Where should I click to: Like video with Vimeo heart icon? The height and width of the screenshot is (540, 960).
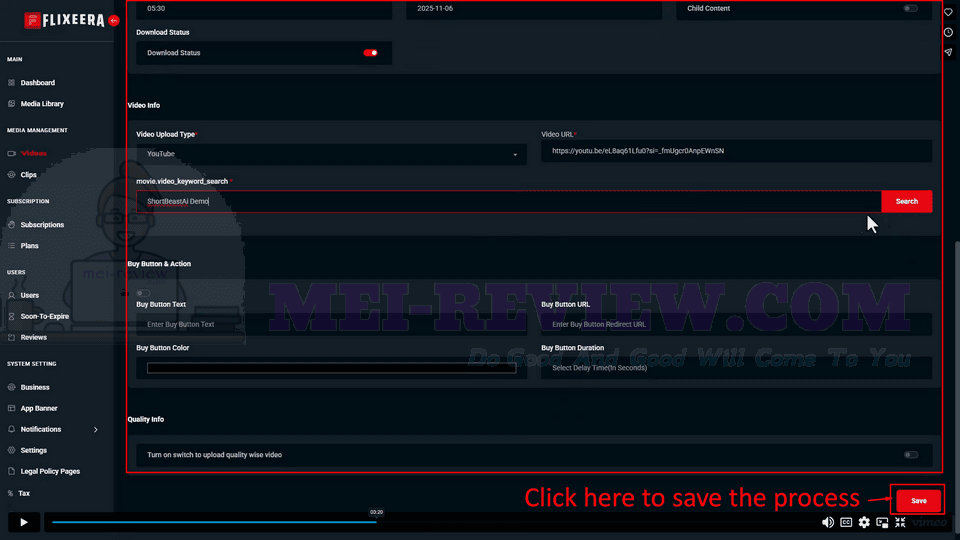click(x=948, y=12)
